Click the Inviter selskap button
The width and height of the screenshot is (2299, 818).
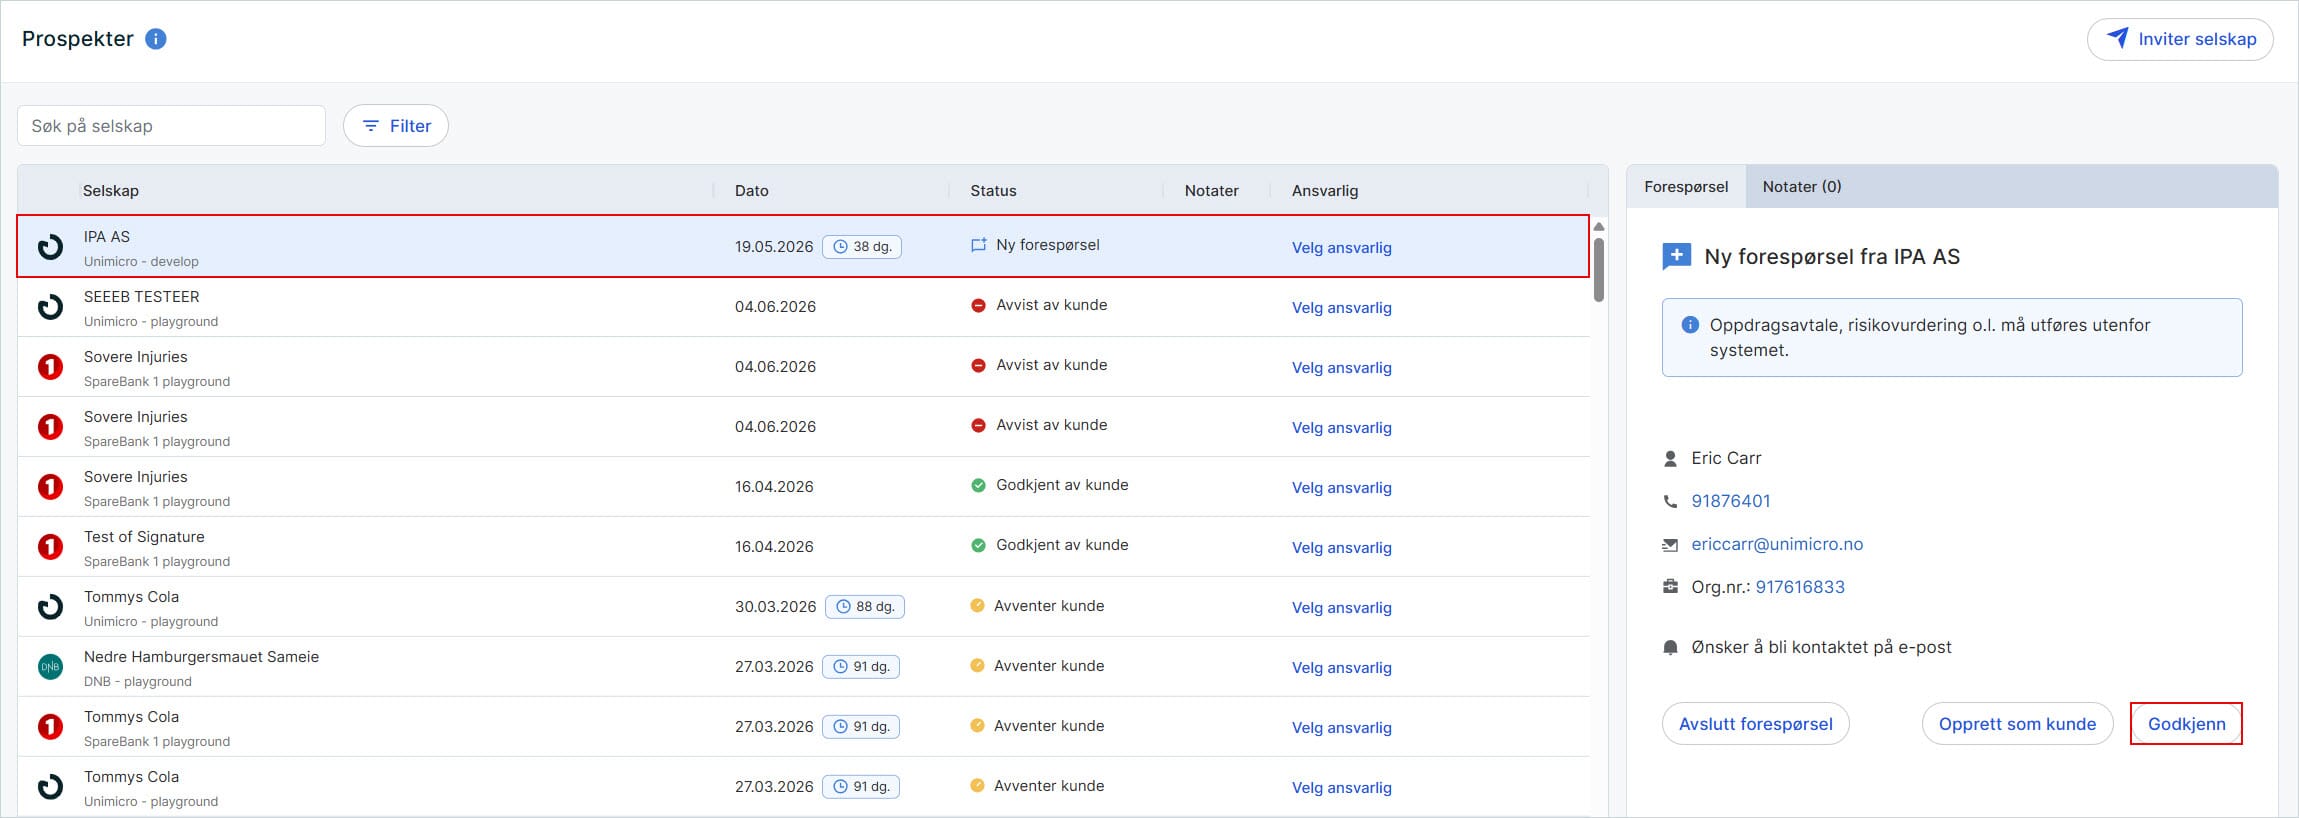(x=2180, y=39)
